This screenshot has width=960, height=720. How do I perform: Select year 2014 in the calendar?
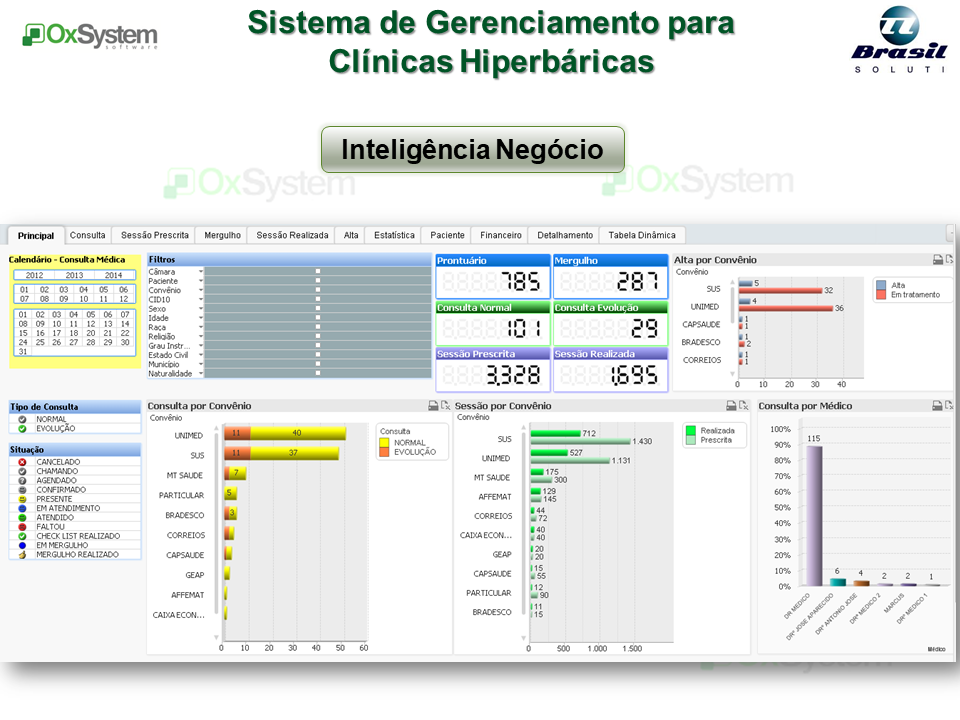pyautogui.click(x=113, y=275)
